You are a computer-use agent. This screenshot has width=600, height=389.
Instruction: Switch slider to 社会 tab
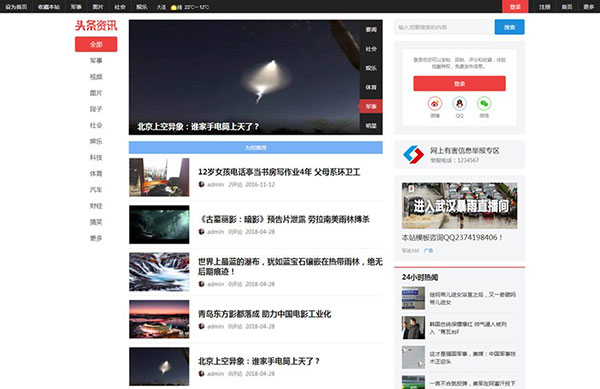click(371, 49)
